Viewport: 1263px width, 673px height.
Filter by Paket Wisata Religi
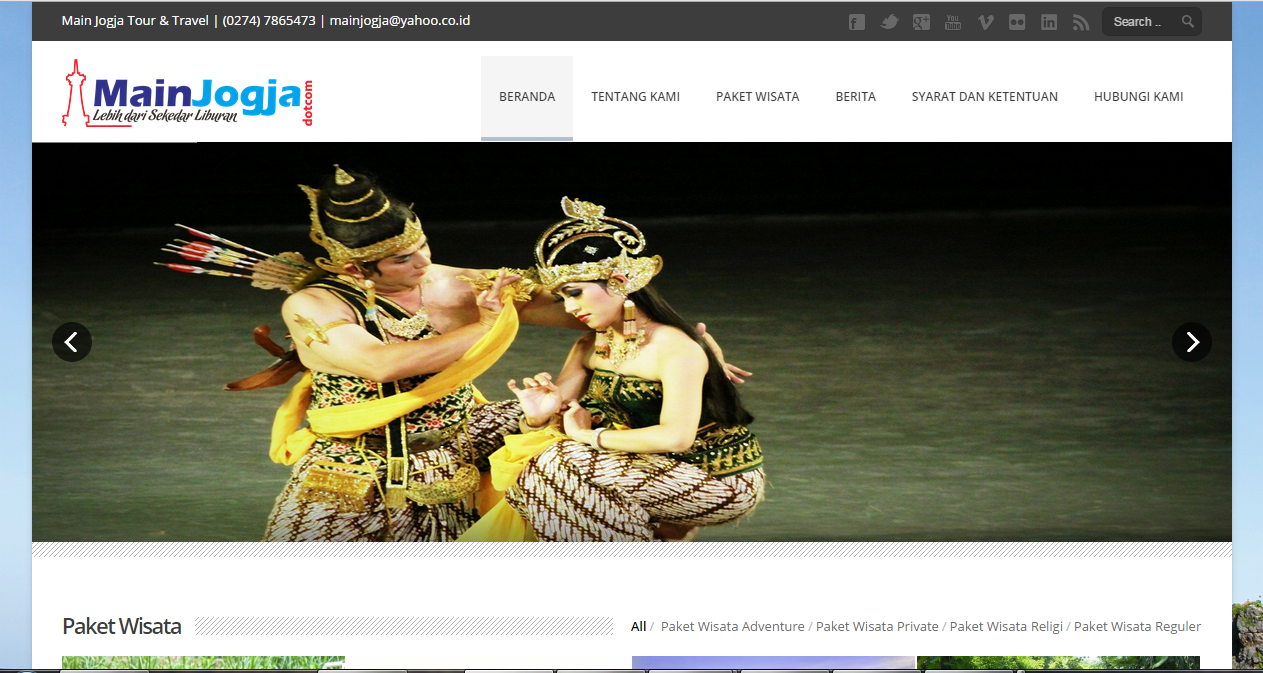click(x=1006, y=627)
